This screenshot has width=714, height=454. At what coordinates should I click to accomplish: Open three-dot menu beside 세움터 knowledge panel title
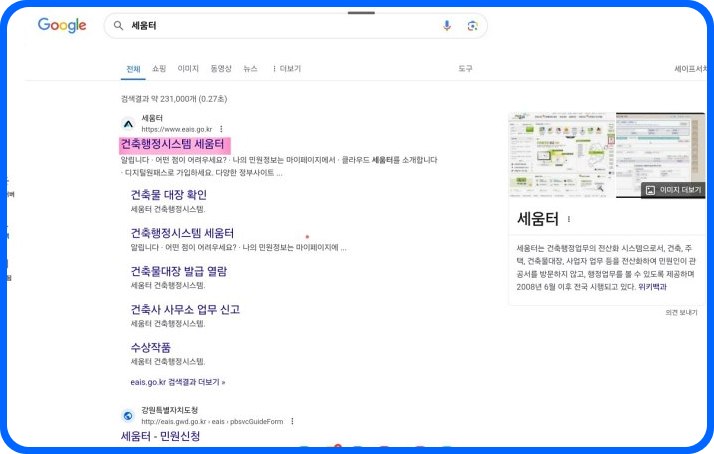[x=569, y=219]
